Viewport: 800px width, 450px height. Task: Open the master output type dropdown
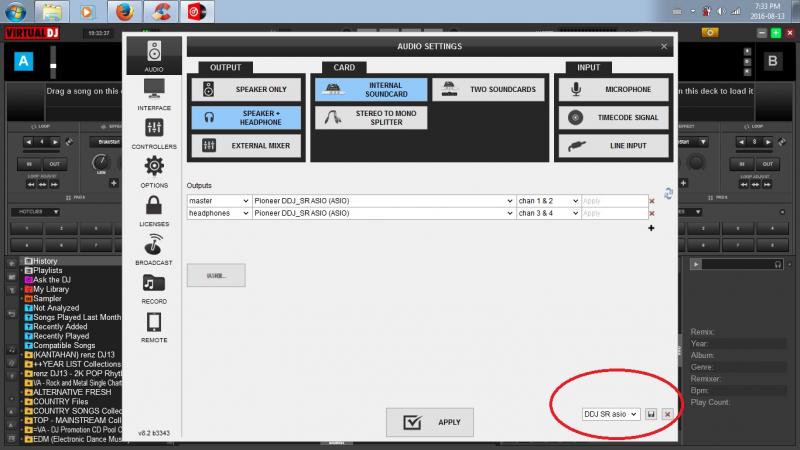click(x=219, y=201)
